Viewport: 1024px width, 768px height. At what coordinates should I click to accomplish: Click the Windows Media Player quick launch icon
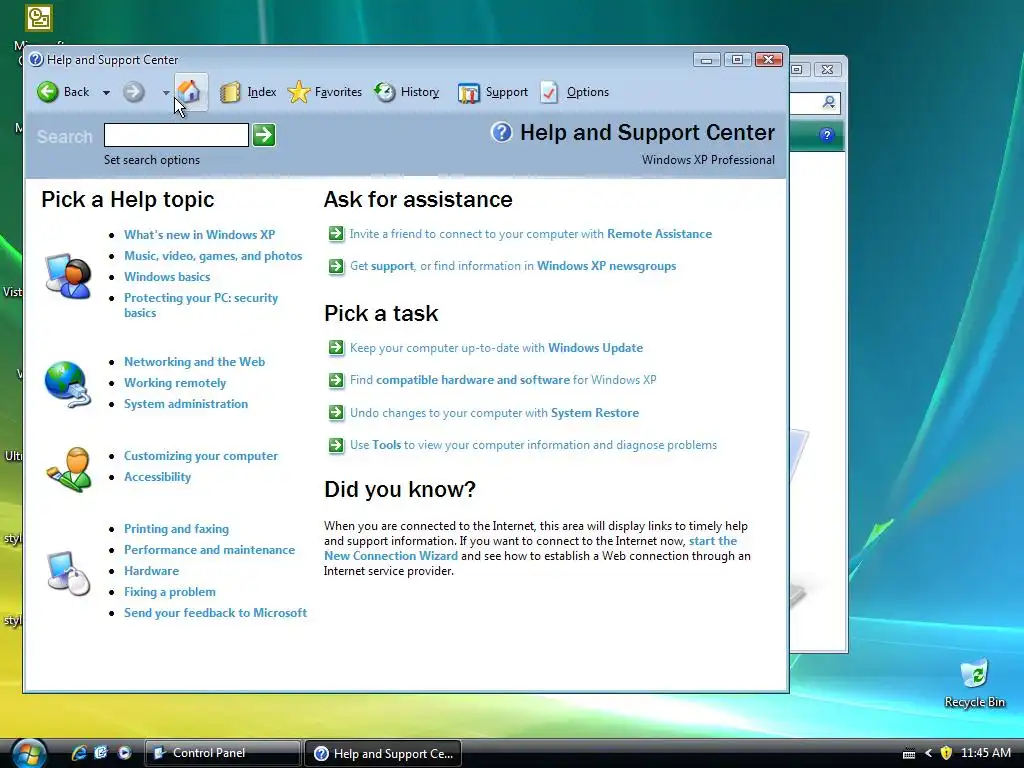(124, 753)
